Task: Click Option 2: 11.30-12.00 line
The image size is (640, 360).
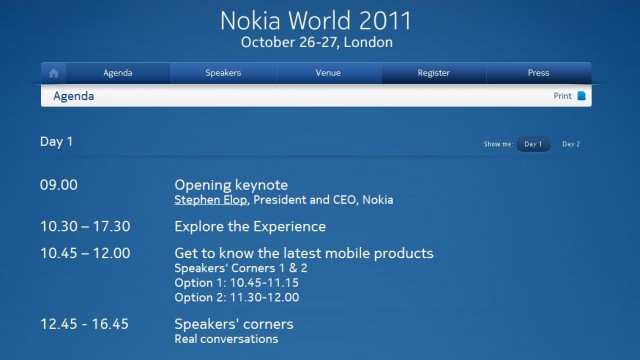Action: [237, 298]
